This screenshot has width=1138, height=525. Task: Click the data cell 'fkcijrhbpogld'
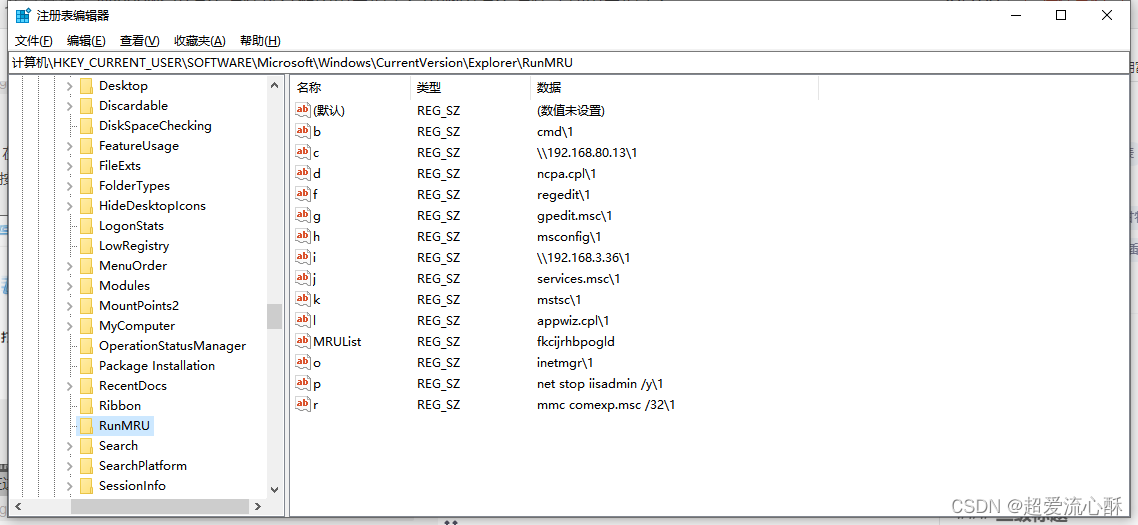pyautogui.click(x=576, y=341)
